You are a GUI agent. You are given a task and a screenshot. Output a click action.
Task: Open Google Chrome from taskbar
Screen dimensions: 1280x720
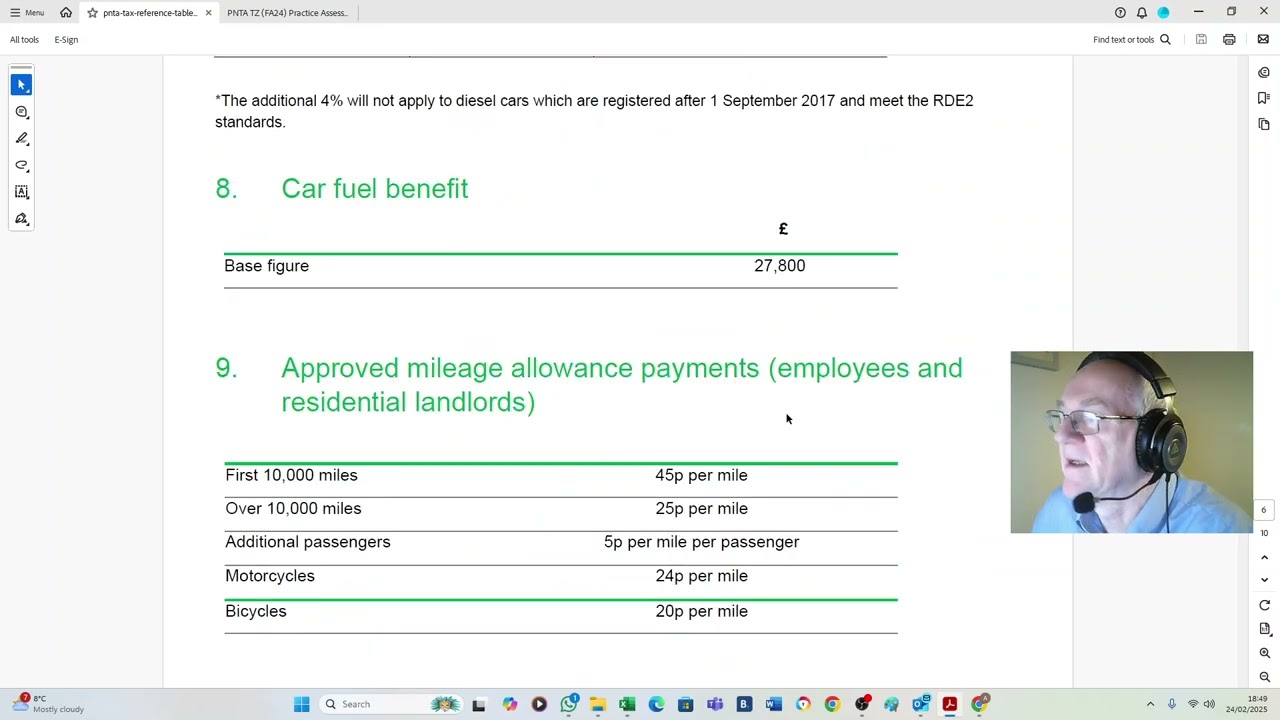coord(832,704)
